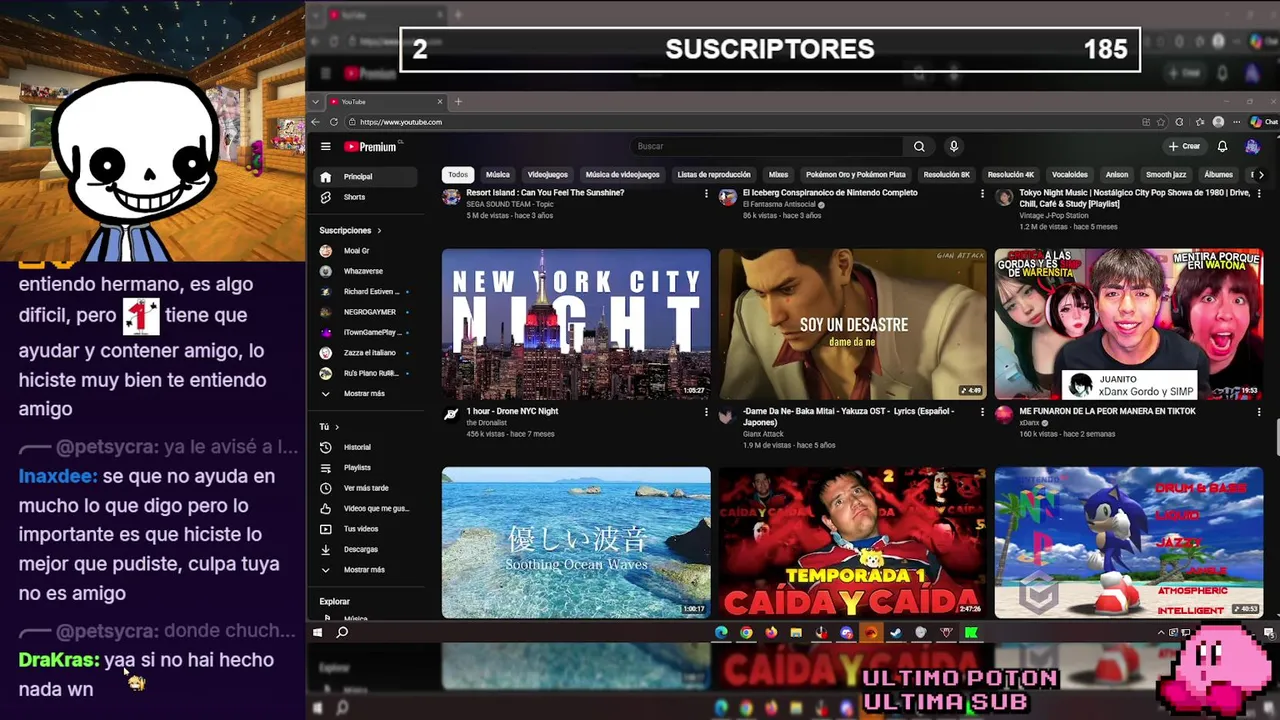Play Caída y Caída Temporada 1 thumbnail
Image resolution: width=1280 pixels, height=720 pixels.
coord(852,542)
